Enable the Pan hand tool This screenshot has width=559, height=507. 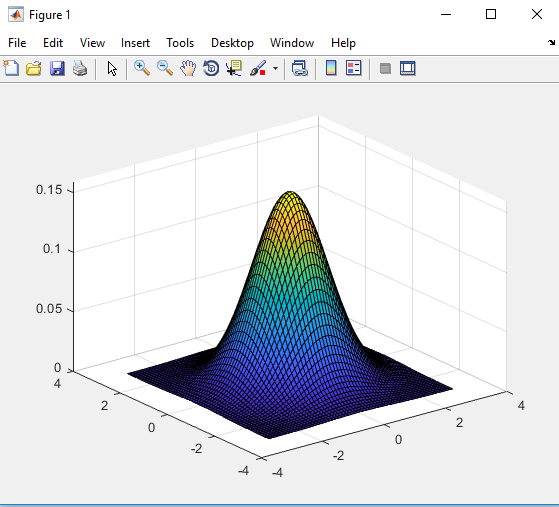(188, 68)
